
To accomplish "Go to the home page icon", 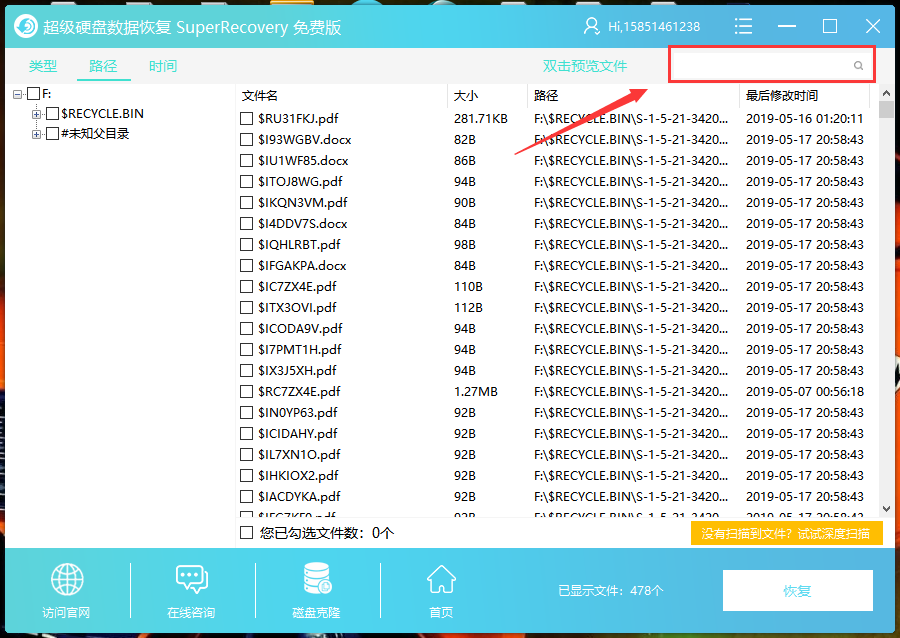I will click(x=441, y=579).
